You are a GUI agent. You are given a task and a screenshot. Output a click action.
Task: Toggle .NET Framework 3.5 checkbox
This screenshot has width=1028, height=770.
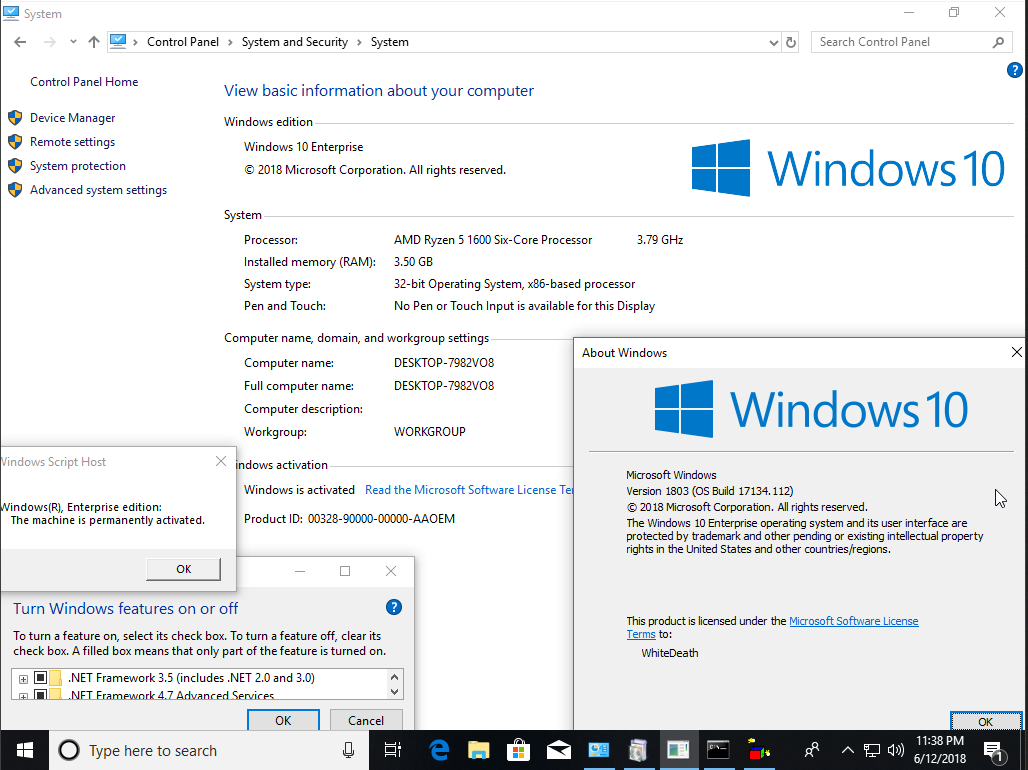click(41, 678)
